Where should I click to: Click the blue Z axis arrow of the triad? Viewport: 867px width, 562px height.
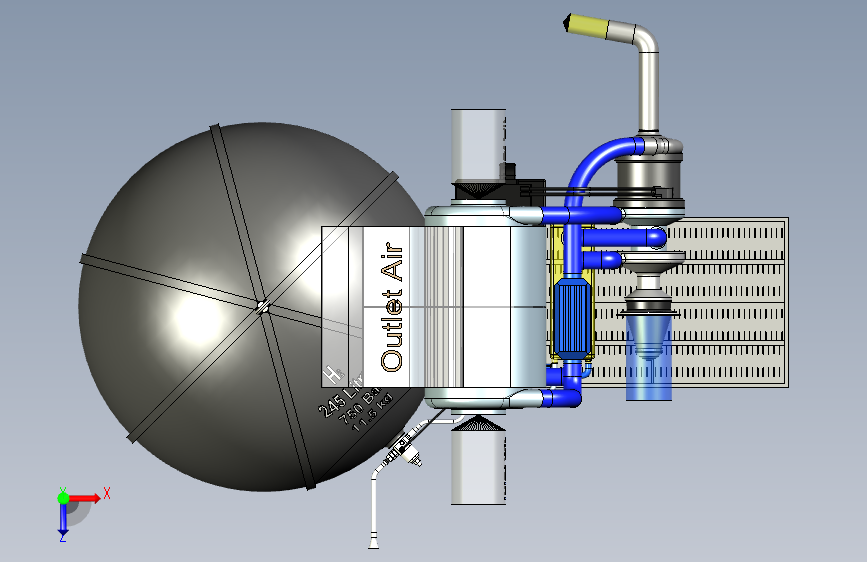point(63,519)
